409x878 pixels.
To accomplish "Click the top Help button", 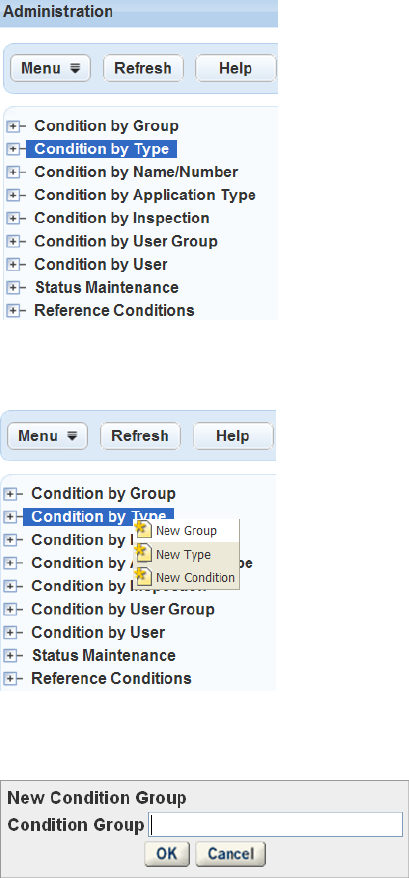I will click(235, 68).
